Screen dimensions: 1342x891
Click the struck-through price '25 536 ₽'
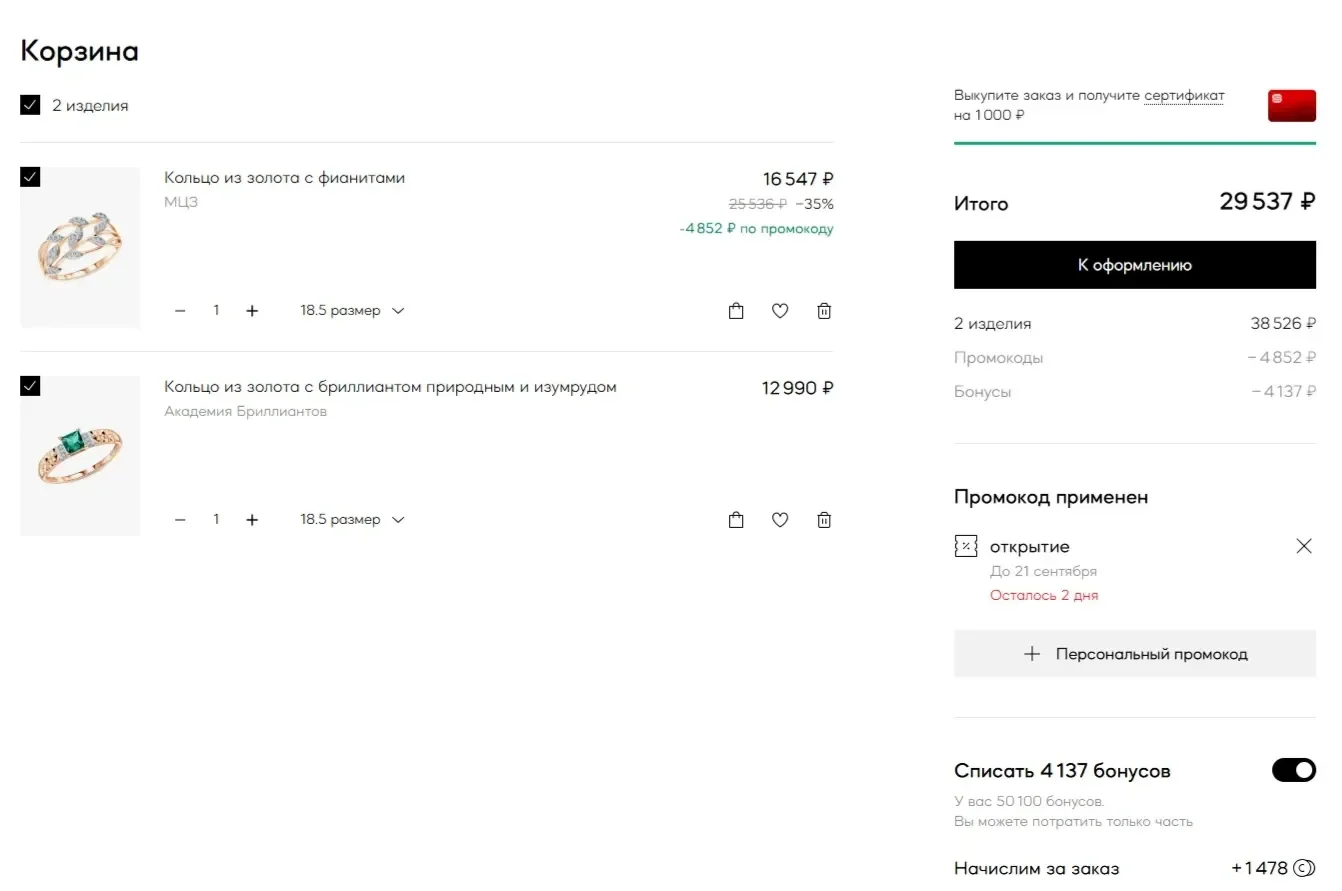[758, 204]
